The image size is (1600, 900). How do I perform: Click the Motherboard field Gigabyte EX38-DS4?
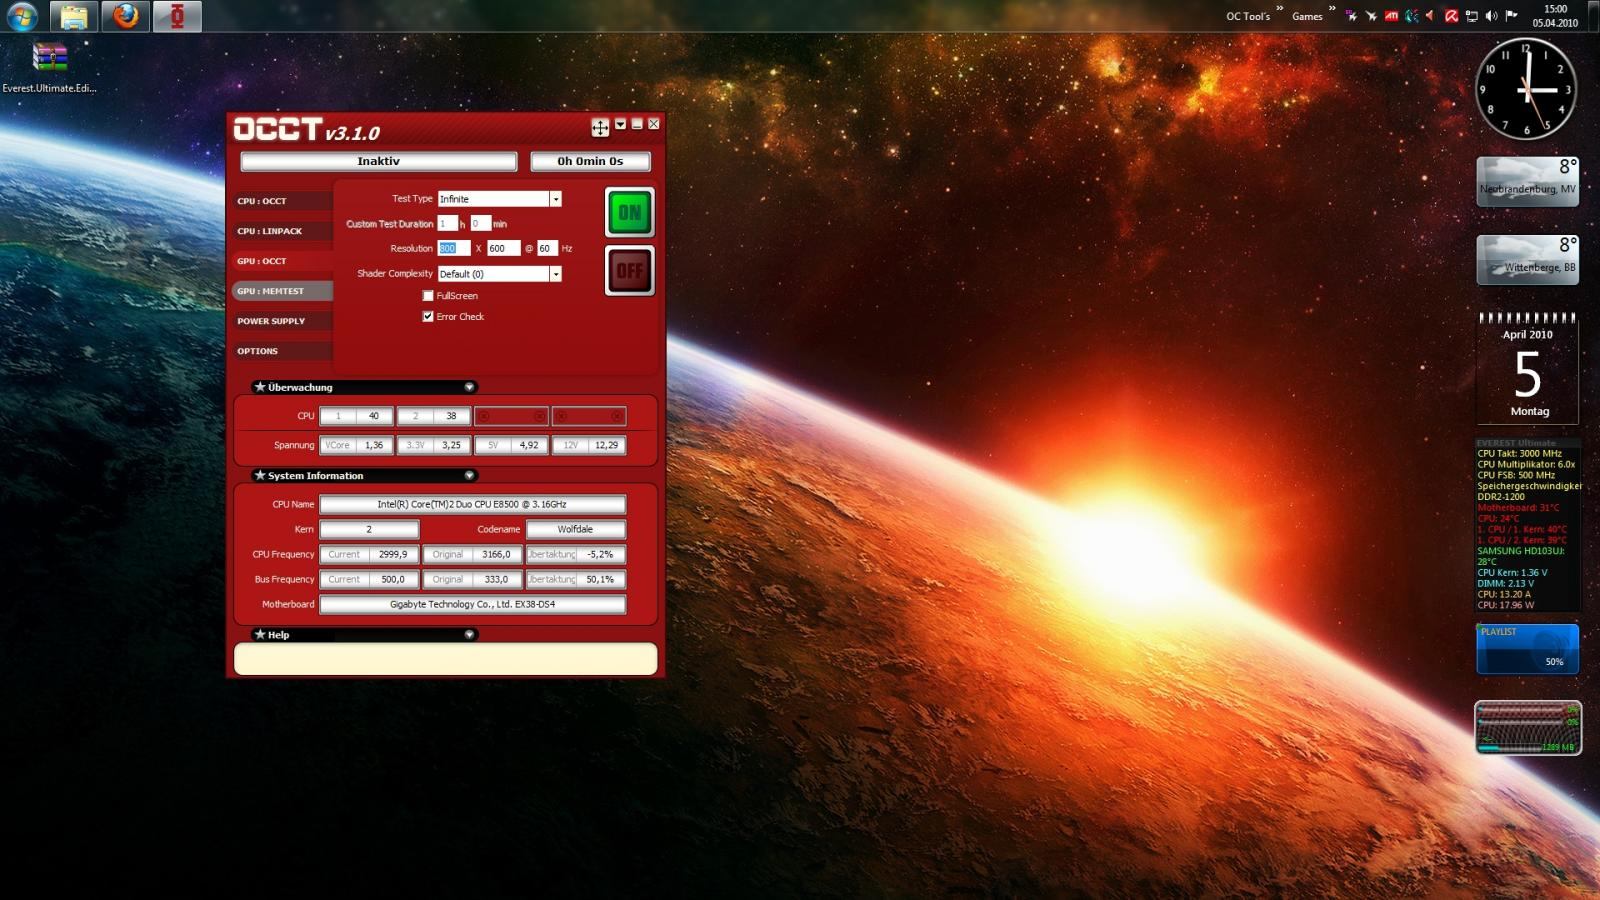click(x=473, y=605)
